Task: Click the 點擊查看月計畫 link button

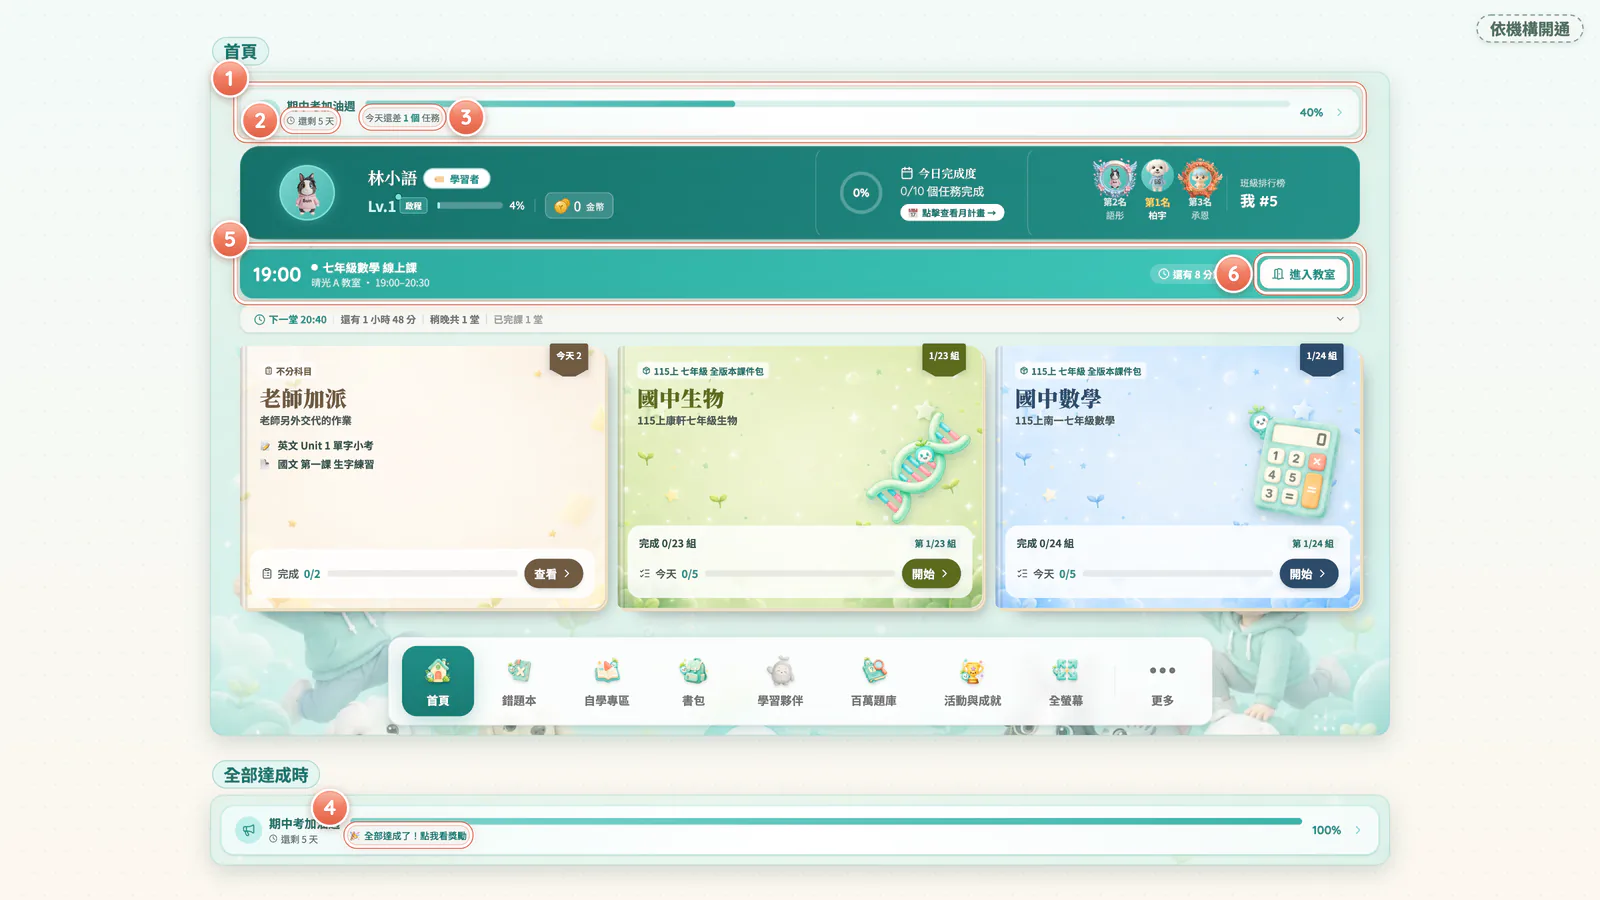Action: pyautogui.click(x=952, y=213)
